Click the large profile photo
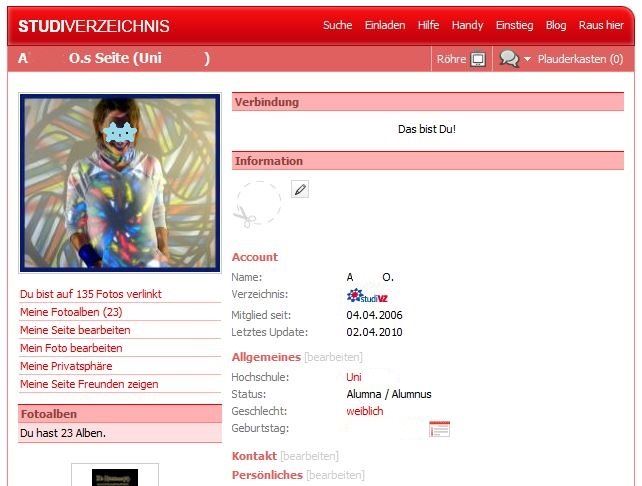Screen dimensions: 642x486 coord(120,183)
